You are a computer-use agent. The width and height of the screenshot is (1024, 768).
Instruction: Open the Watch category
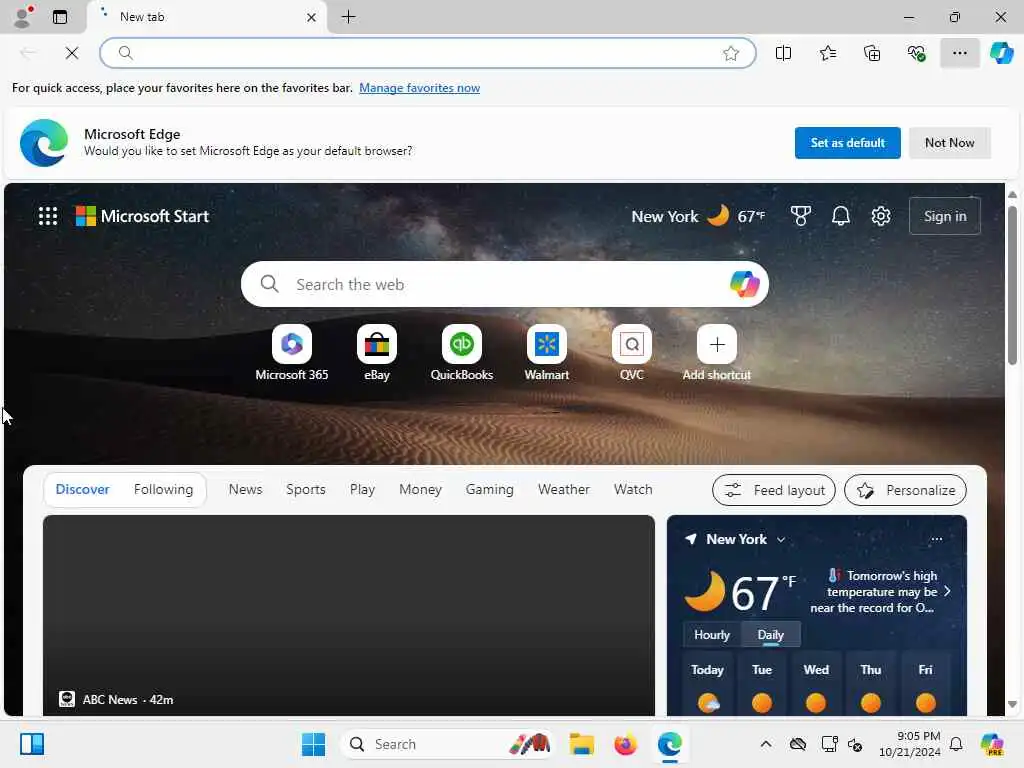pyautogui.click(x=633, y=489)
